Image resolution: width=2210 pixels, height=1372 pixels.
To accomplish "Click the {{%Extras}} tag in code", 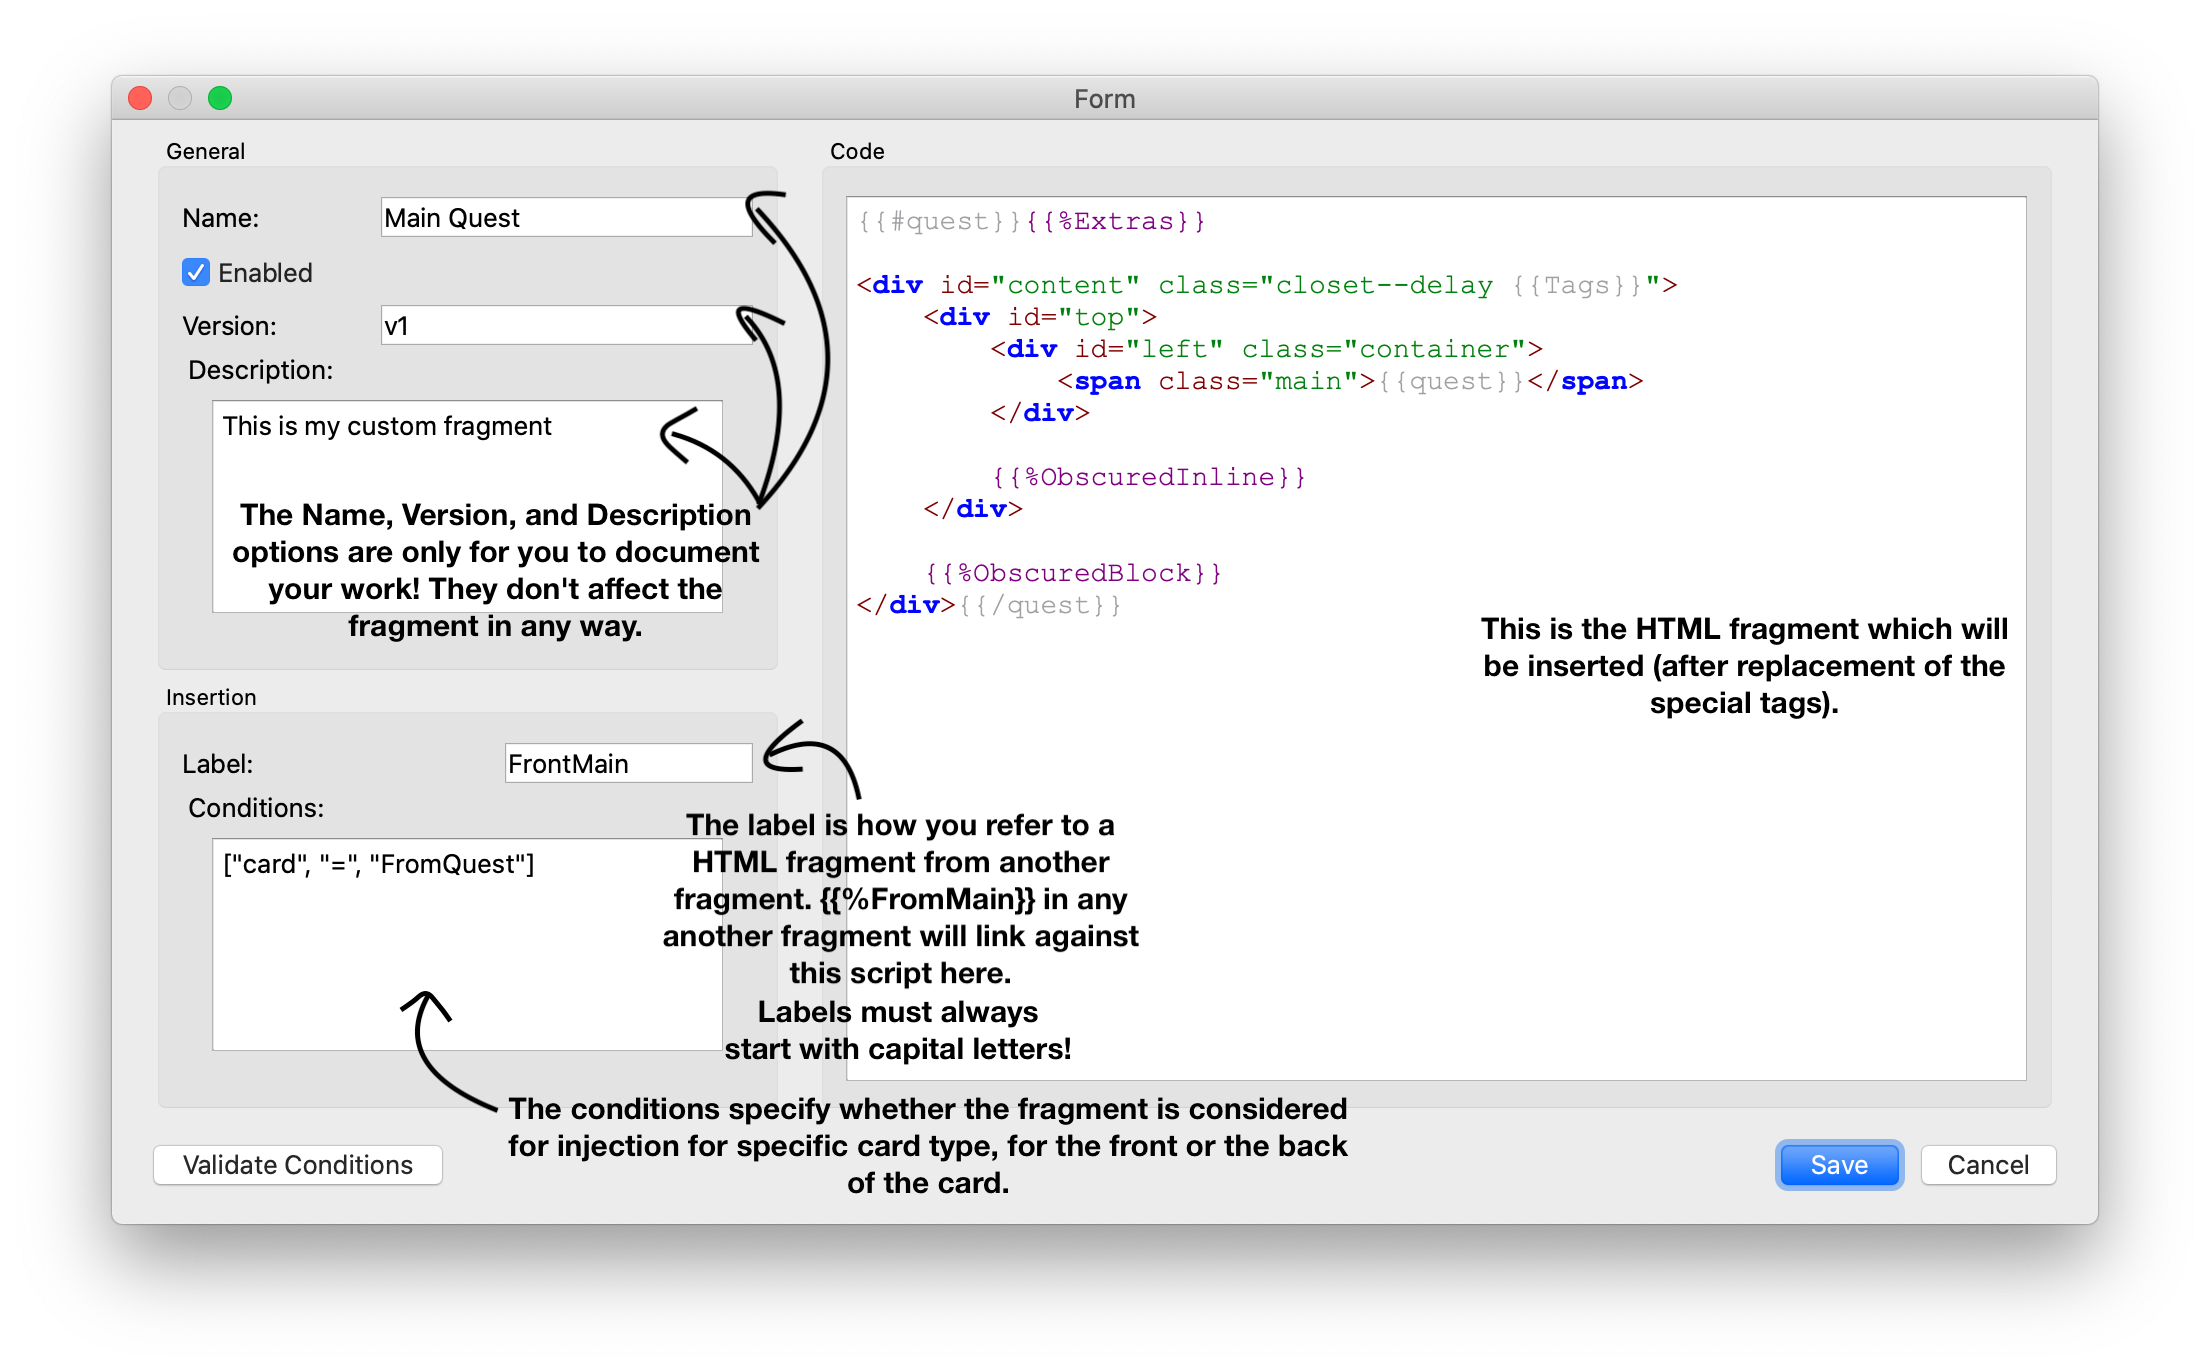I will pyautogui.click(x=1115, y=221).
